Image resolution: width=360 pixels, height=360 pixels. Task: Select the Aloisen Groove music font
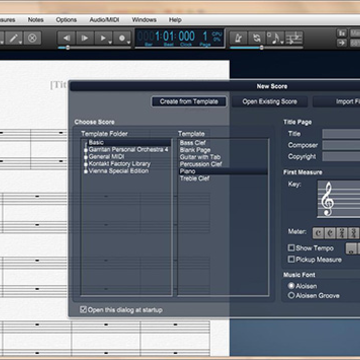tap(291, 295)
